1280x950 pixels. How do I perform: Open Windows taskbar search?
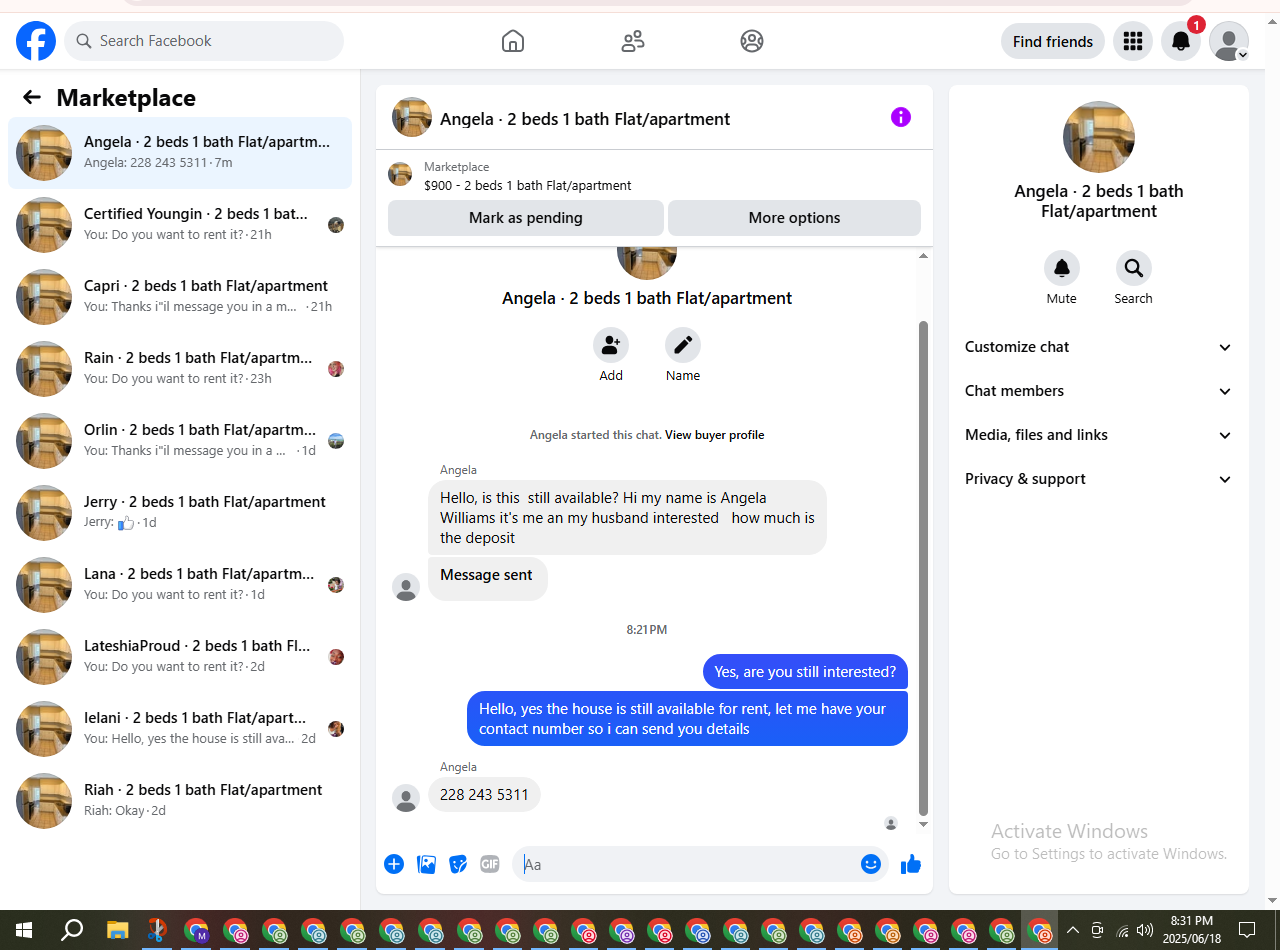click(x=72, y=931)
